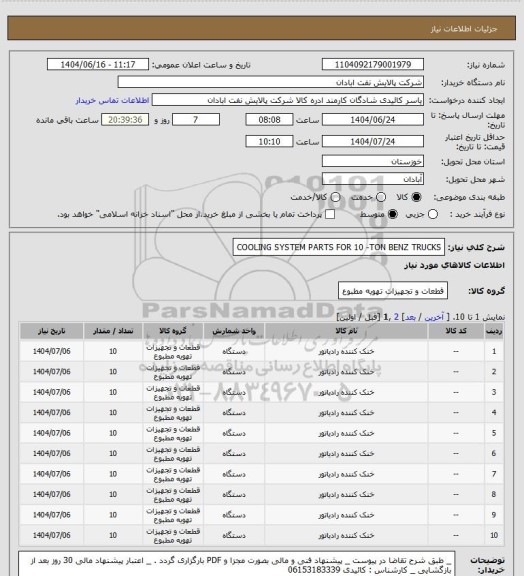Click the ردیف column header
This screenshot has width=524, height=576.
pos(494,331)
